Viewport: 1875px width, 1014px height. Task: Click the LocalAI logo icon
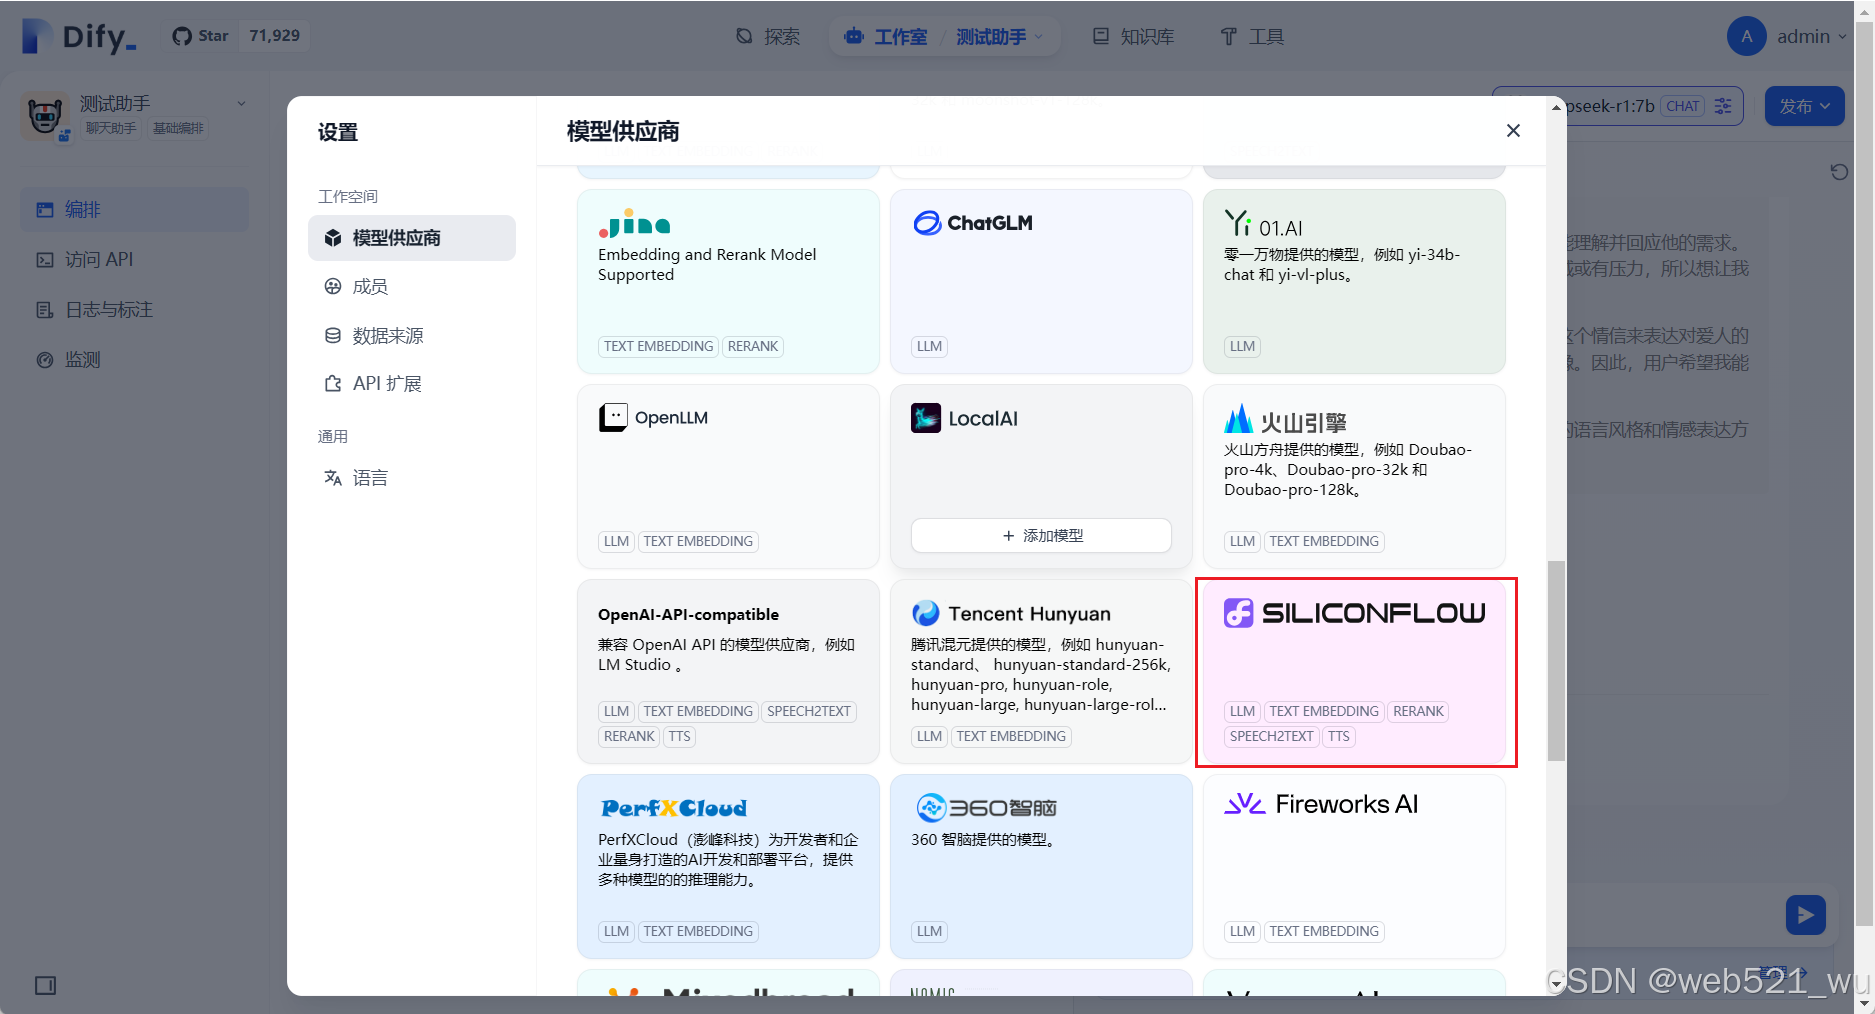tap(925, 418)
